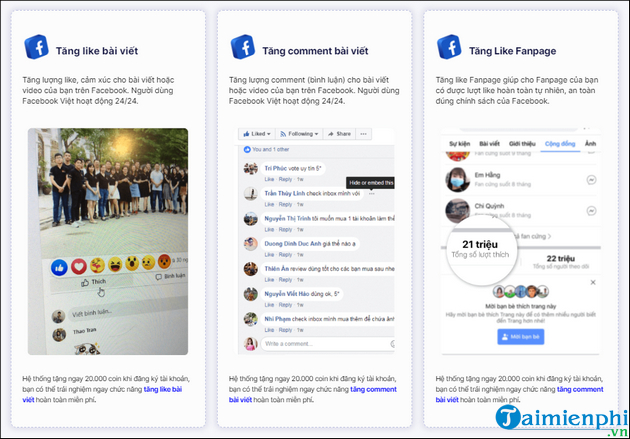This screenshot has width=630, height=439.
Task: Click Facebook logo beside Tăng like bài viết
Action: [x=37, y=47]
